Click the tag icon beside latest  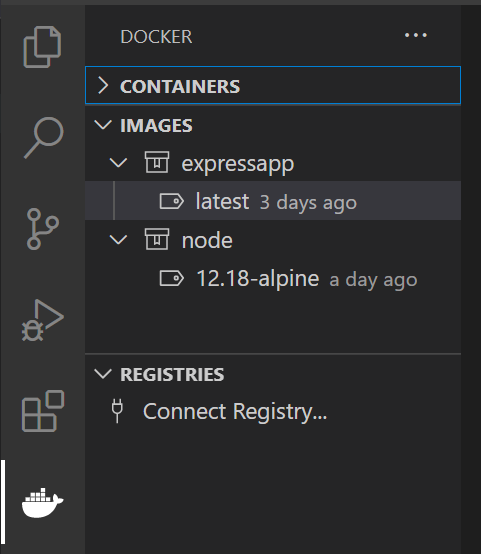[x=171, y=201]
